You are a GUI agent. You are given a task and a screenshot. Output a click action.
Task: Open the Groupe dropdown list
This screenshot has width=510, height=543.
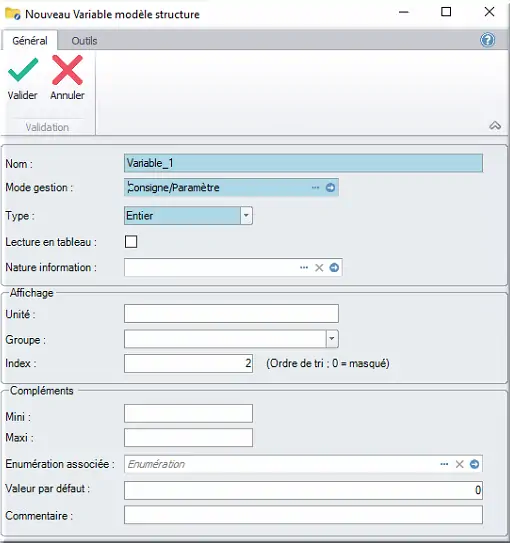click(x=332, y=339)
